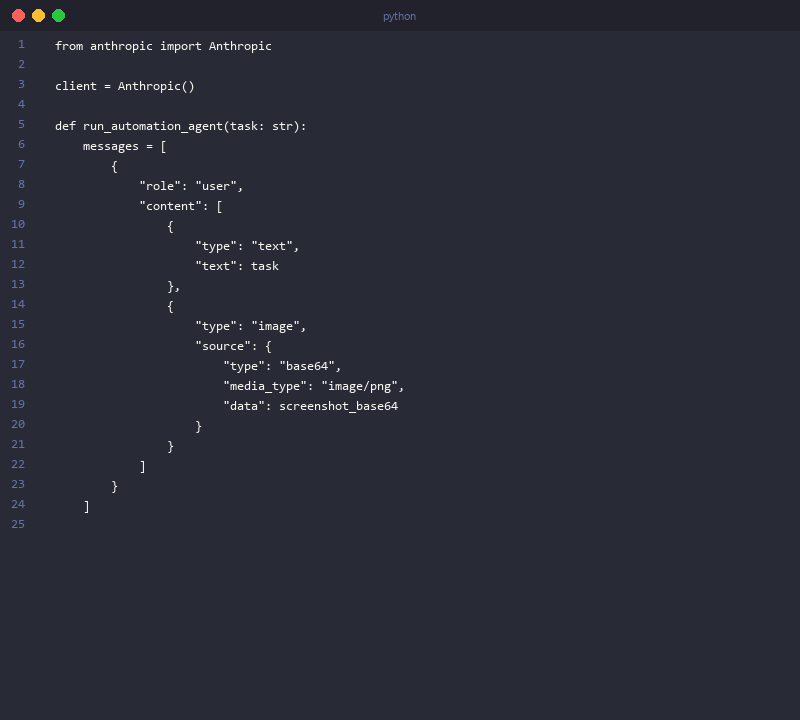Click the "from" keyword on line 1

(x=69, y=46)
